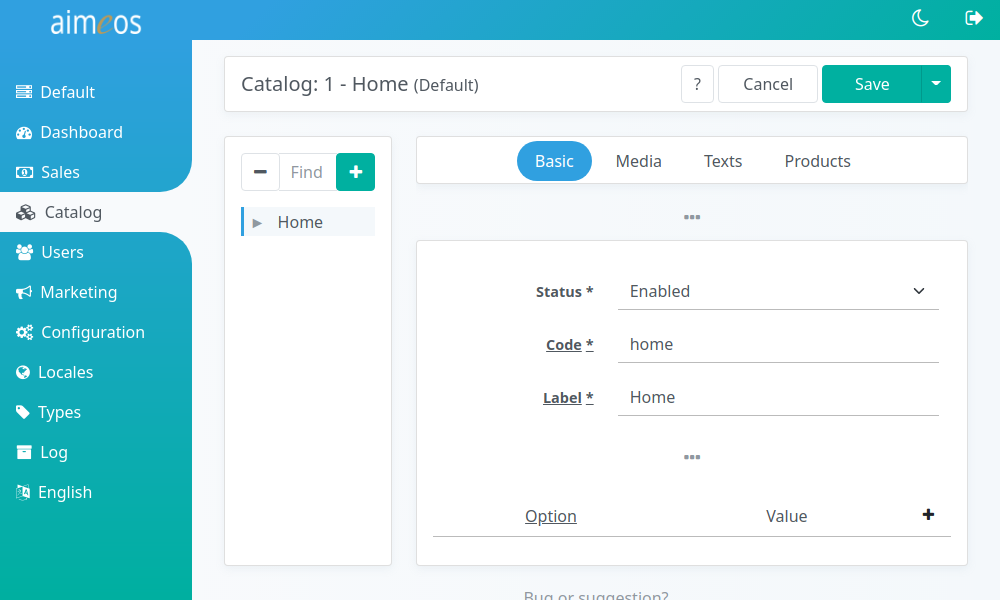Click the help question mark button
This screenshot has height=600, width=1000.
pos(697,84)
